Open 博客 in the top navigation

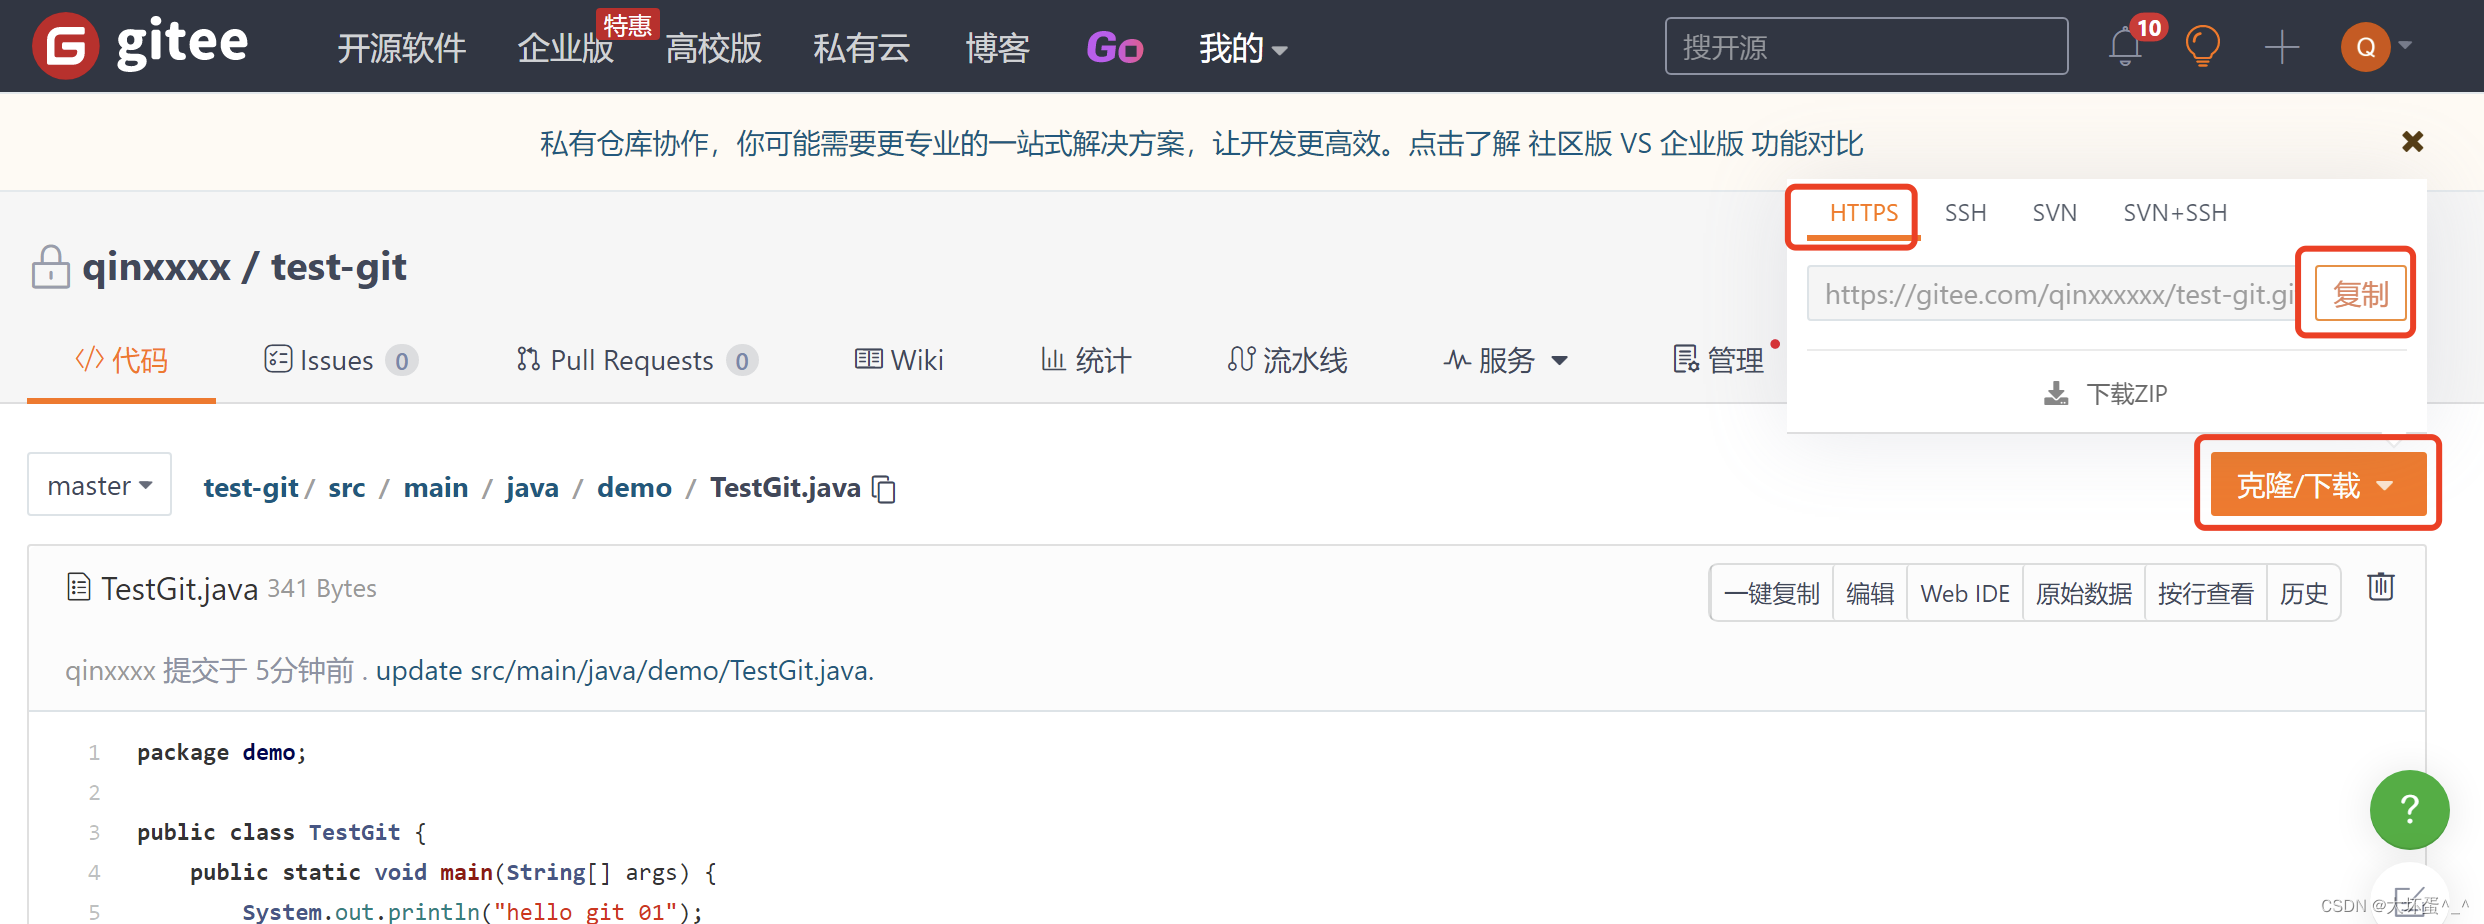coord(997,48)
